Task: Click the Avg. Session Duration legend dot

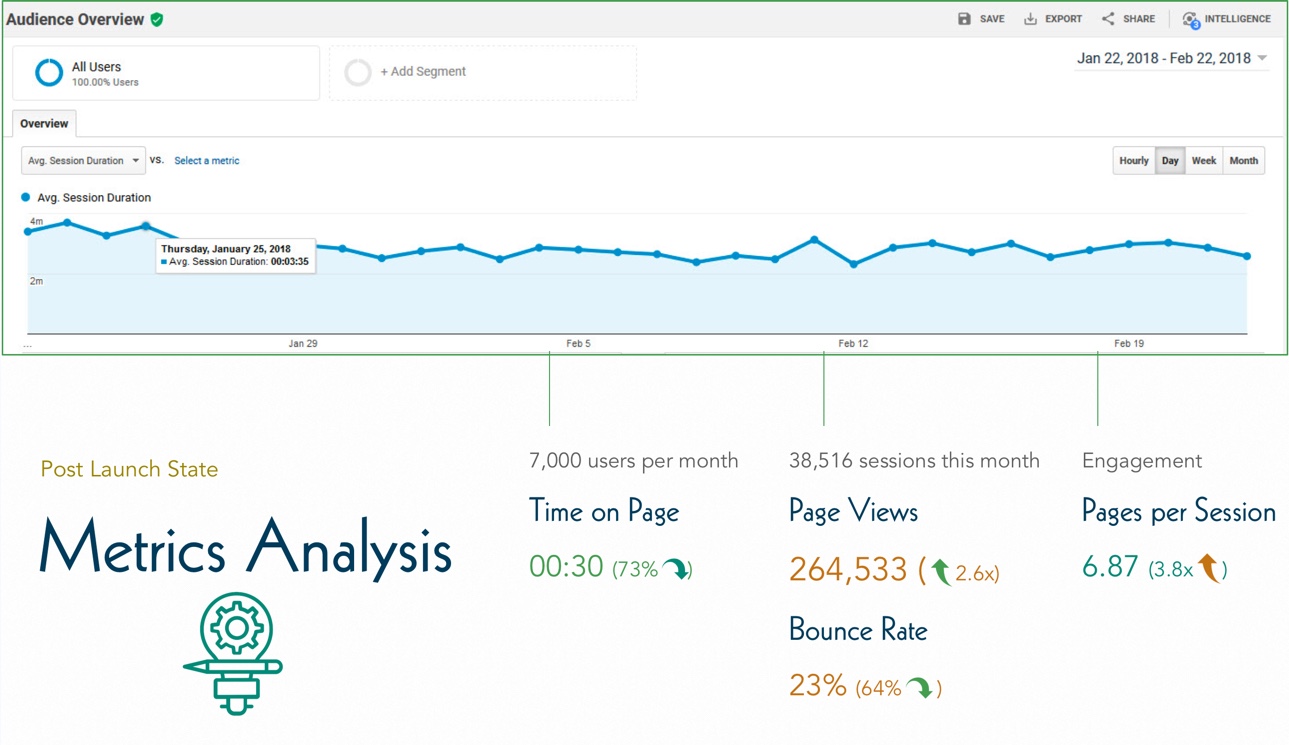Action: click(26, 198)
